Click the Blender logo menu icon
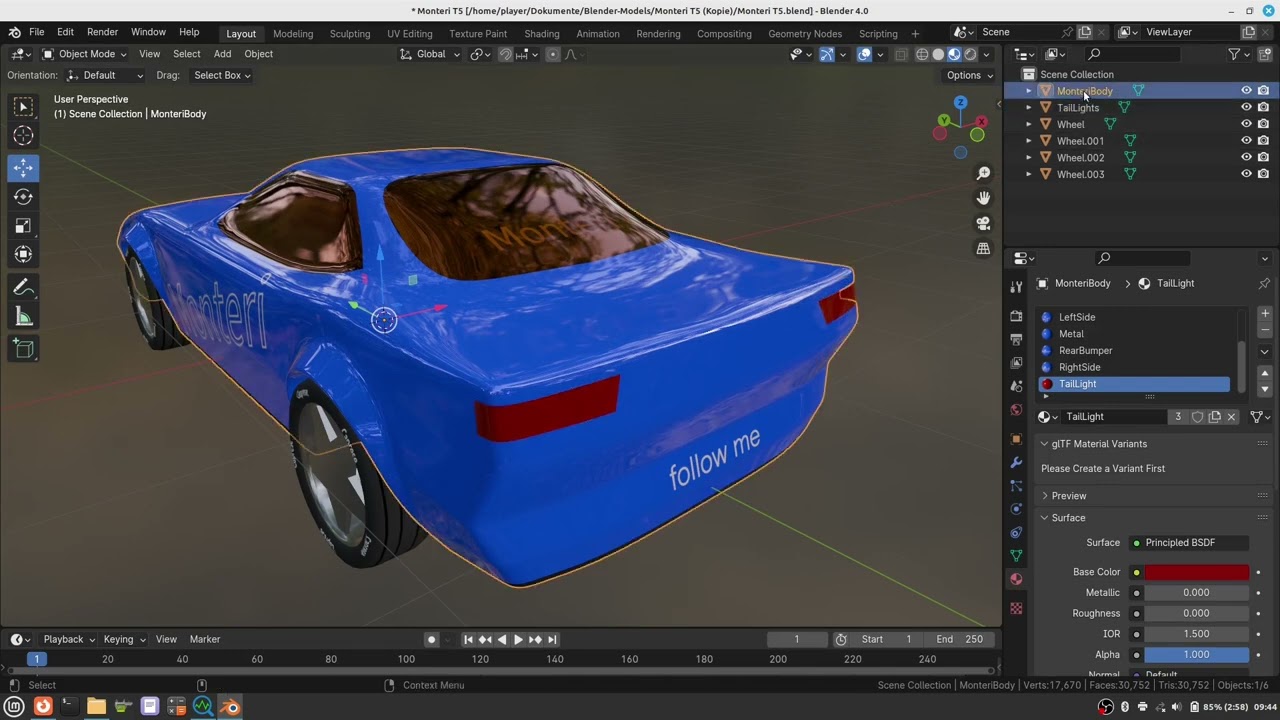 (x=14, y=32)
